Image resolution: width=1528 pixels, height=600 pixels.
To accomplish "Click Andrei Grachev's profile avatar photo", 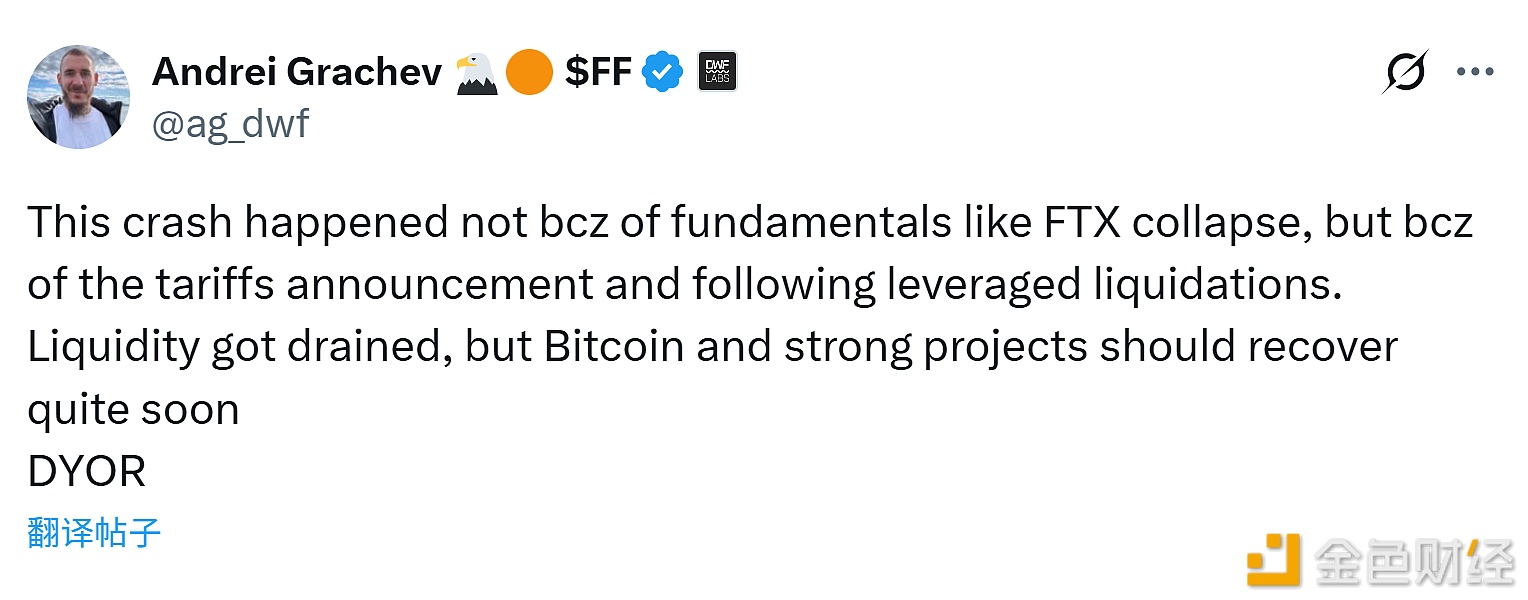I will [77, 97].
